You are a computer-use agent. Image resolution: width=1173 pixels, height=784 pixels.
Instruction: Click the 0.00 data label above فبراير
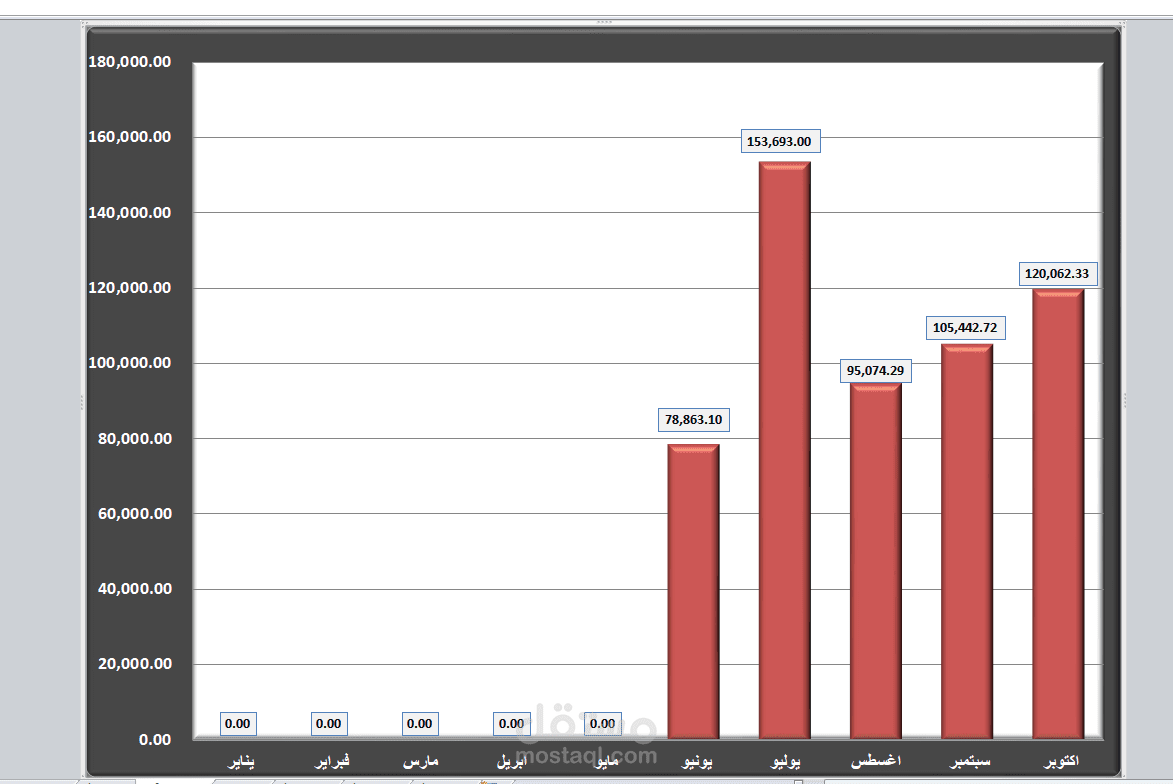coord(328,723)
